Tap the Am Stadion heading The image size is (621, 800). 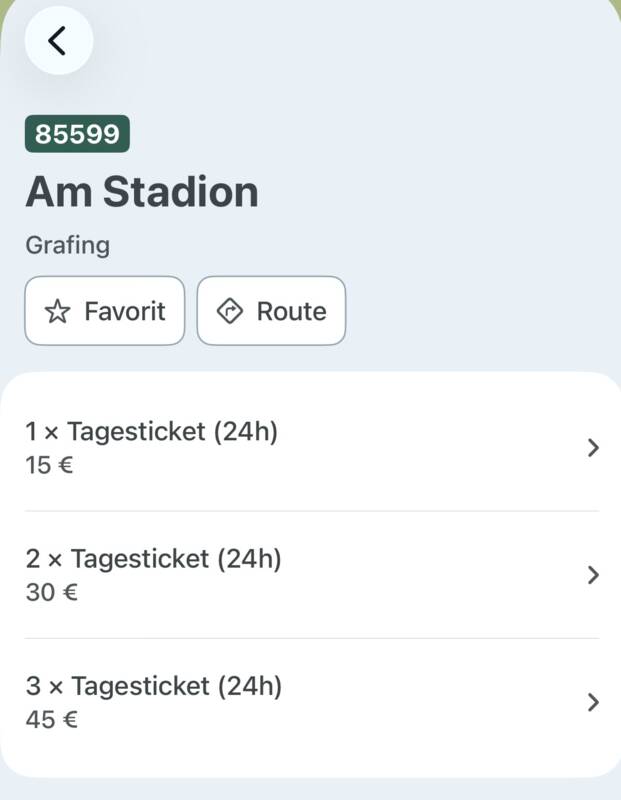pyautogui.click(x=142, y=192)
